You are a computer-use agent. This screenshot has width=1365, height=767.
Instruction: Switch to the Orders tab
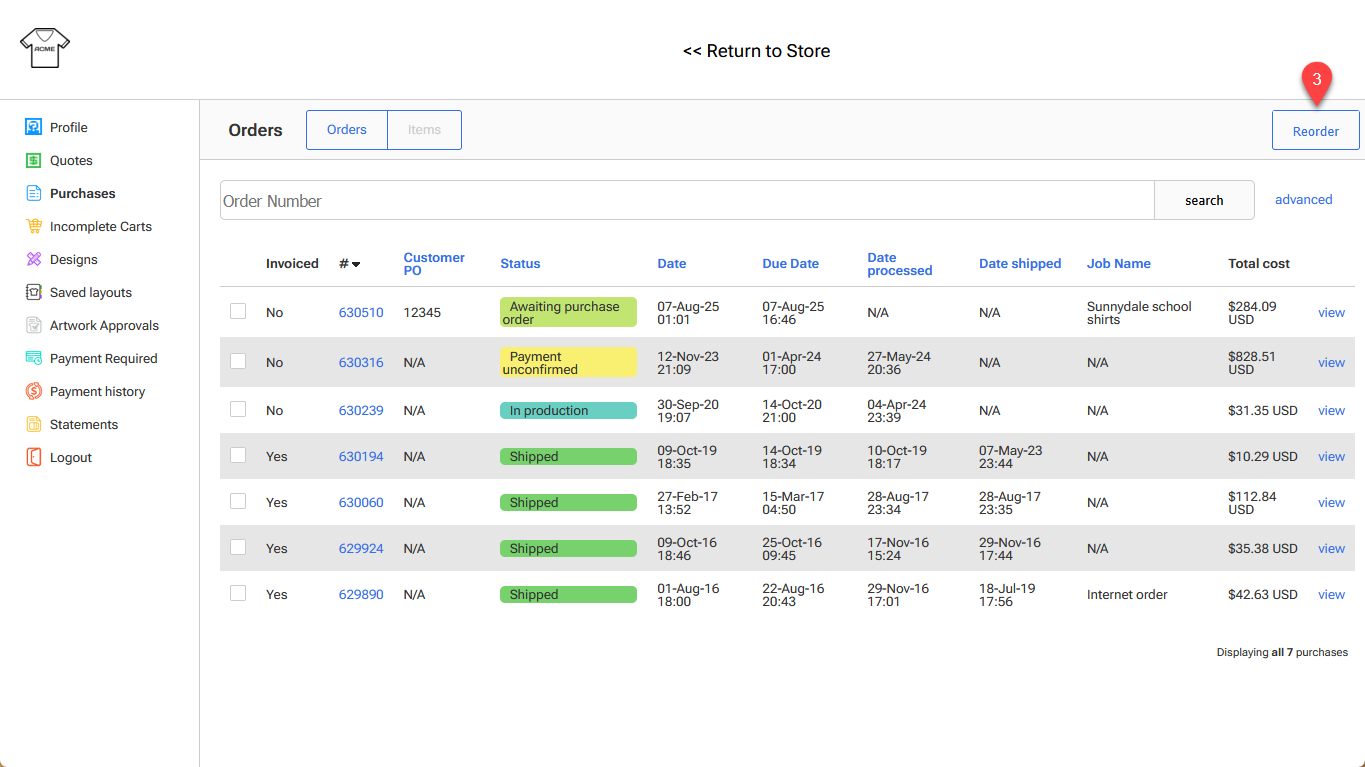[x=347, y=130]
